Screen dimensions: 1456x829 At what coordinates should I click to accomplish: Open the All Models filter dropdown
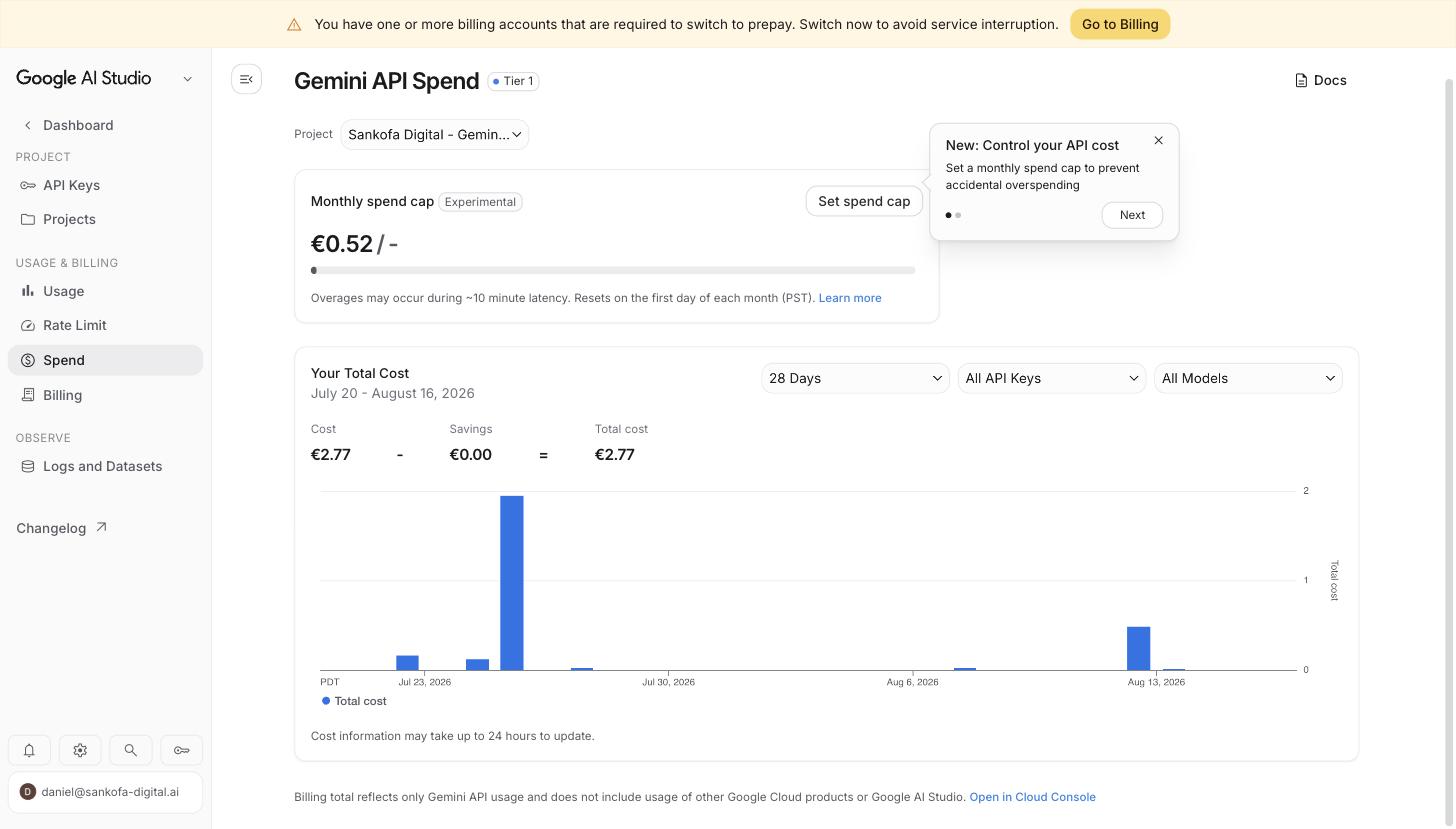[x=1248, y=378]
